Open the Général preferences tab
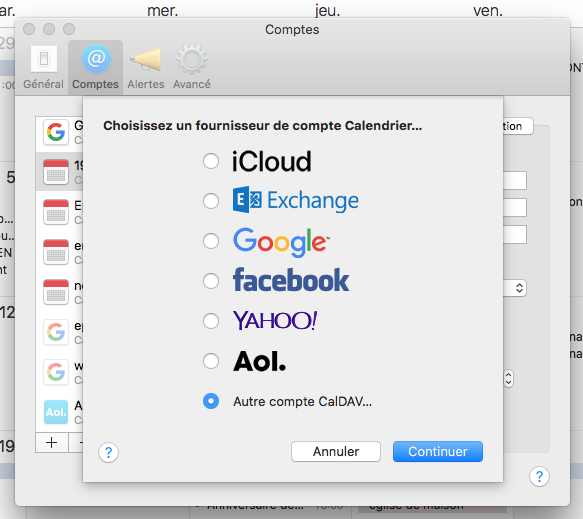The width and height of the screenshot is (583, 519). [44, 67]
